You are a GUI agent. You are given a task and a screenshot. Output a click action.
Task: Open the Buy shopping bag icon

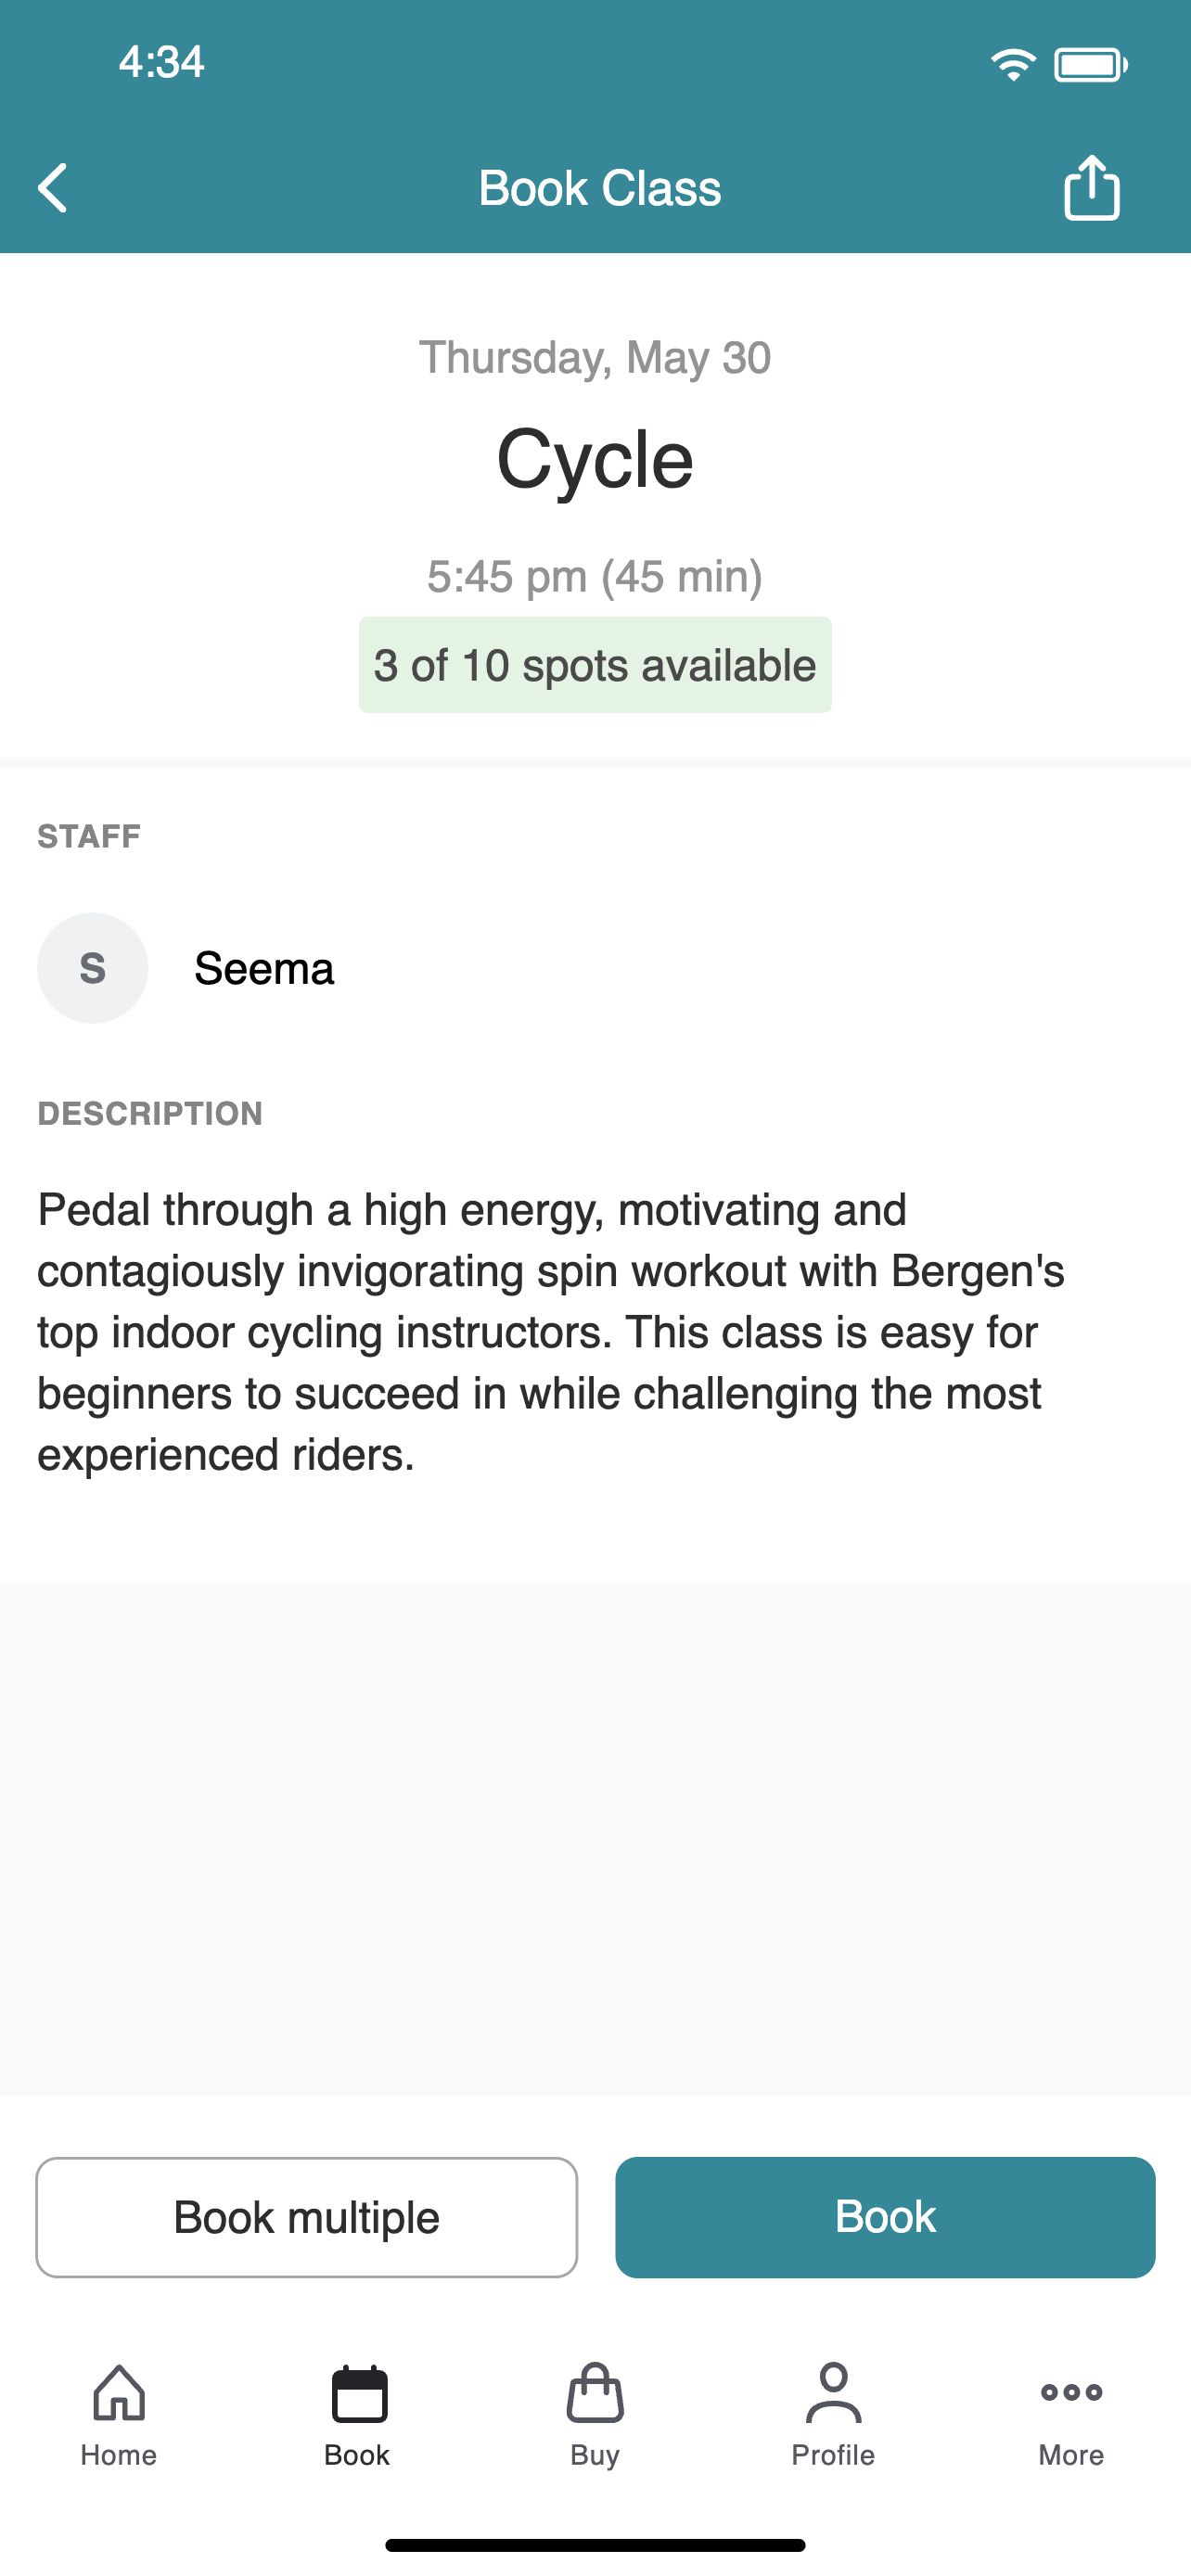click(595, 2393)
